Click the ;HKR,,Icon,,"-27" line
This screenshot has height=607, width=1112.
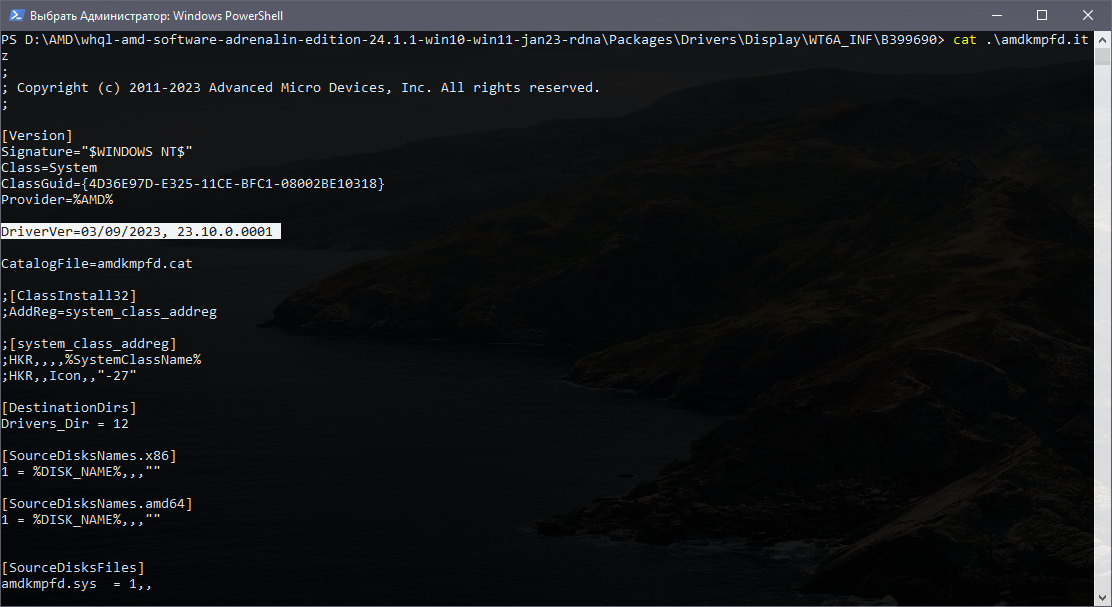click(x=69, y=375)
